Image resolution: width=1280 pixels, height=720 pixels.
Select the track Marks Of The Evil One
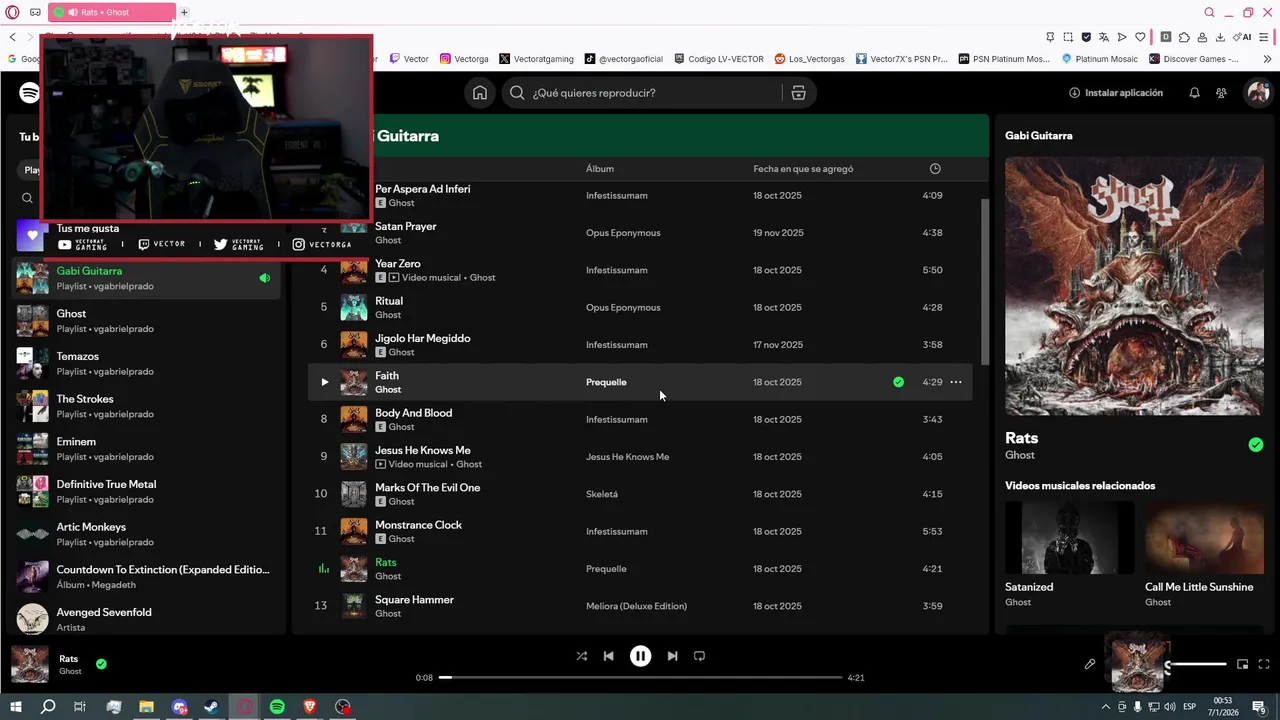pyautogui.click(x=427, y=488)
